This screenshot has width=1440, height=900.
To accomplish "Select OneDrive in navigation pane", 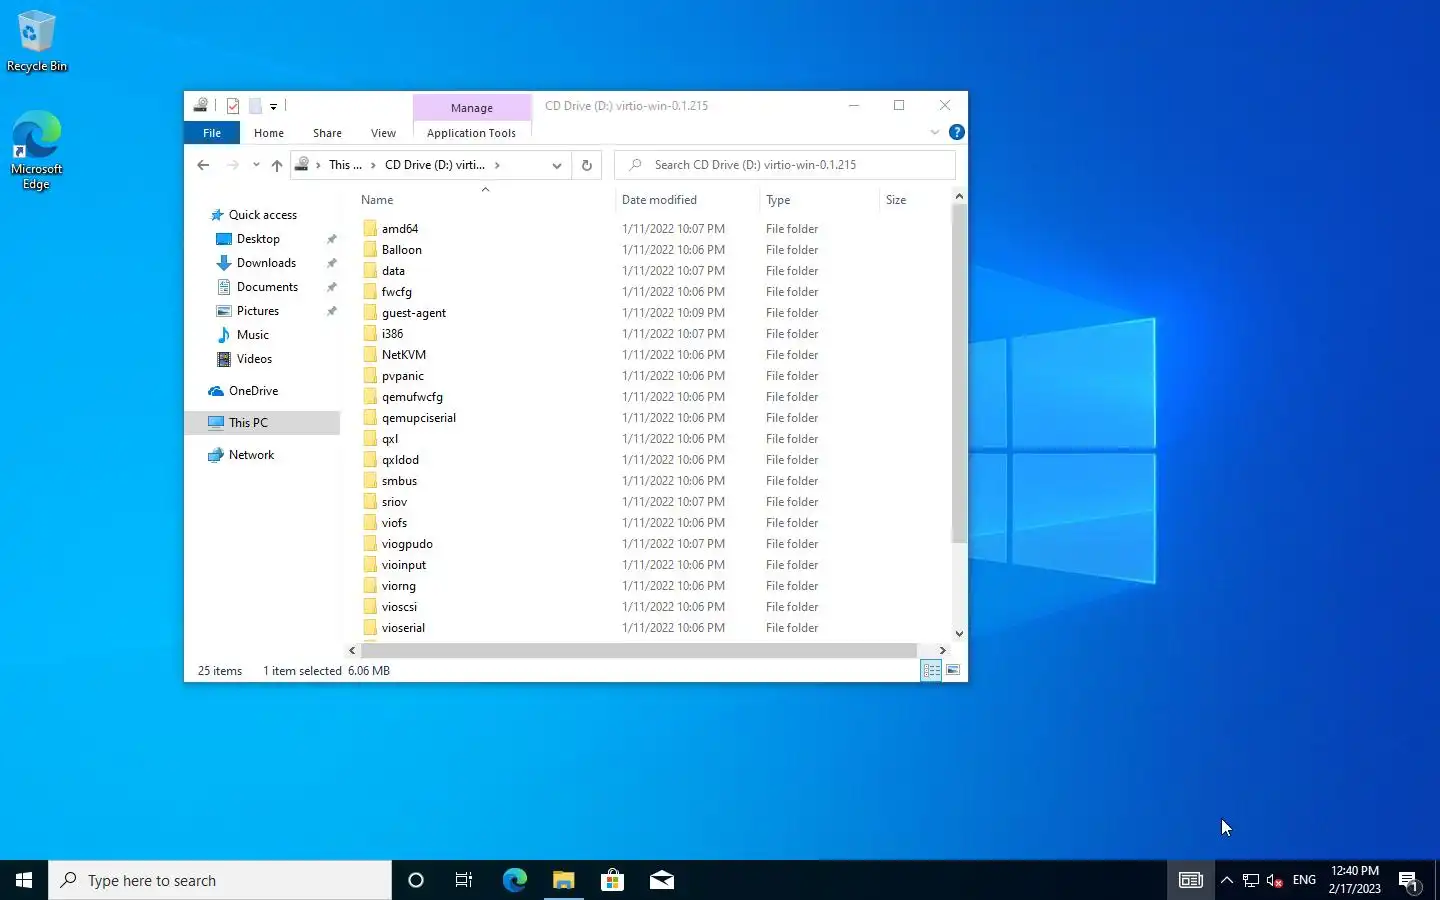I will [253, 391].
